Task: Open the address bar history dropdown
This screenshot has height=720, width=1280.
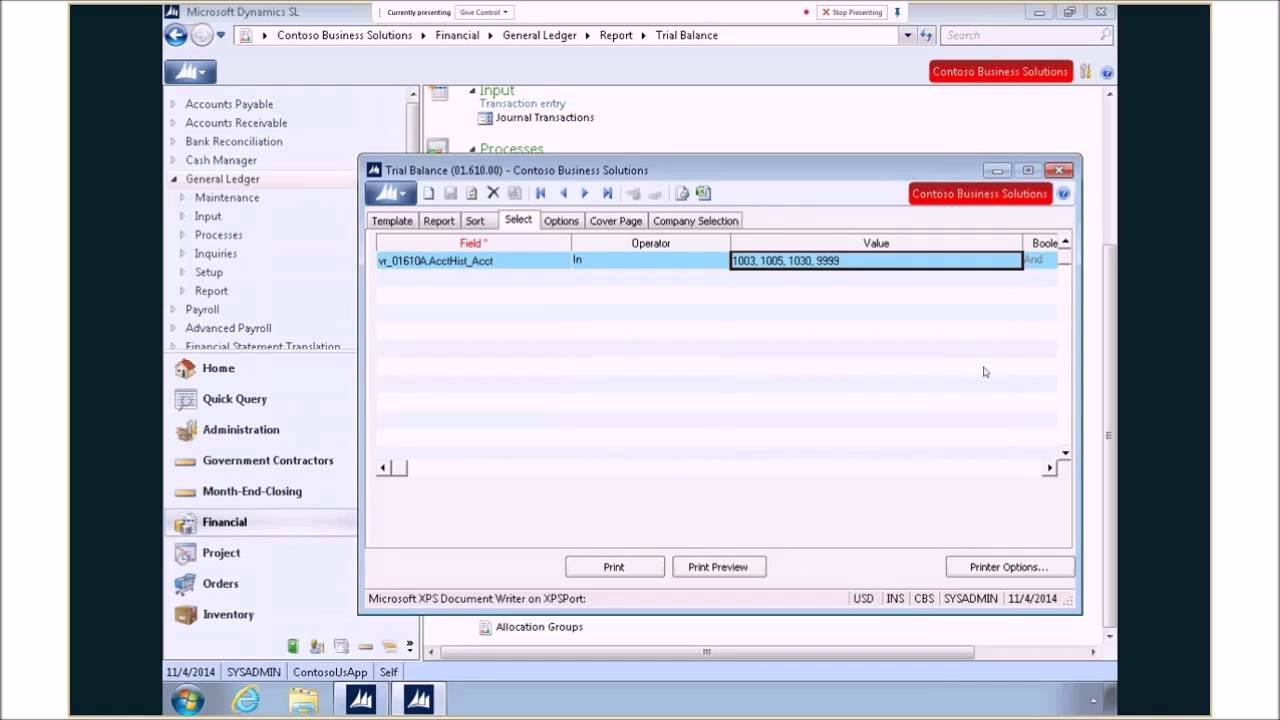Action: [907, 35]
